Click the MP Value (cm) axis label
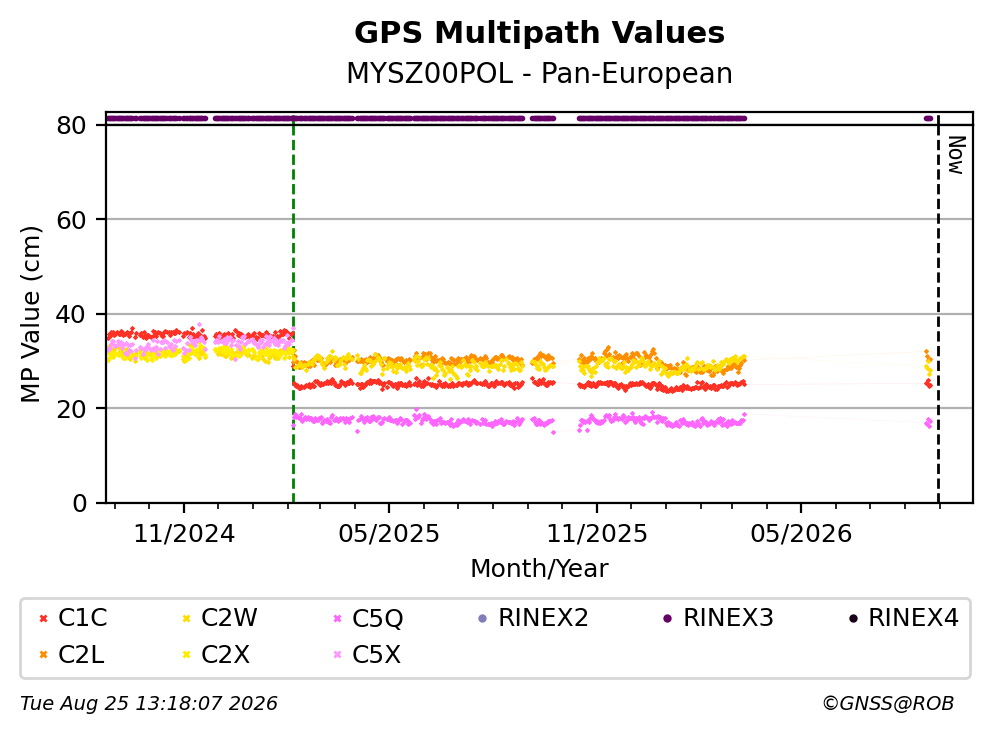 pyautogui.click(x=30, y=314)
